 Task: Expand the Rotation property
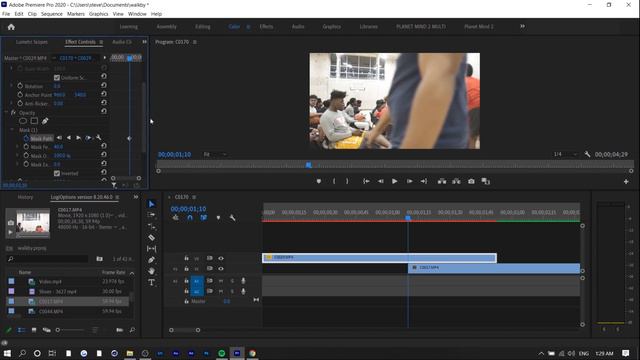coord(11,86)
